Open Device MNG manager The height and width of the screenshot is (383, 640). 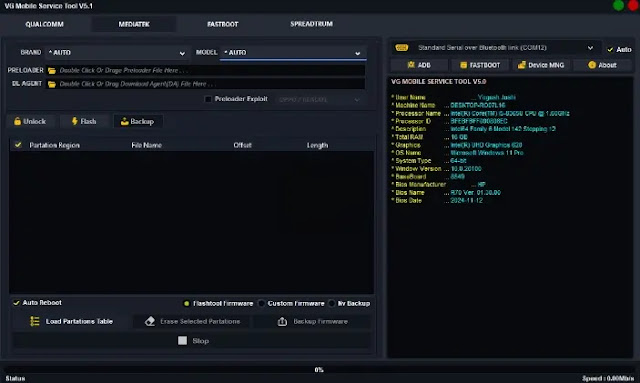pyautogui.click(x=541, y=65)
